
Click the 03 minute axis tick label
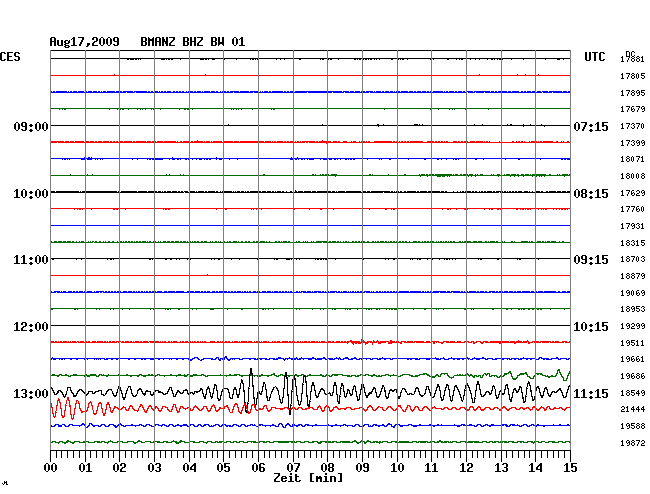(x=154, y=468)
